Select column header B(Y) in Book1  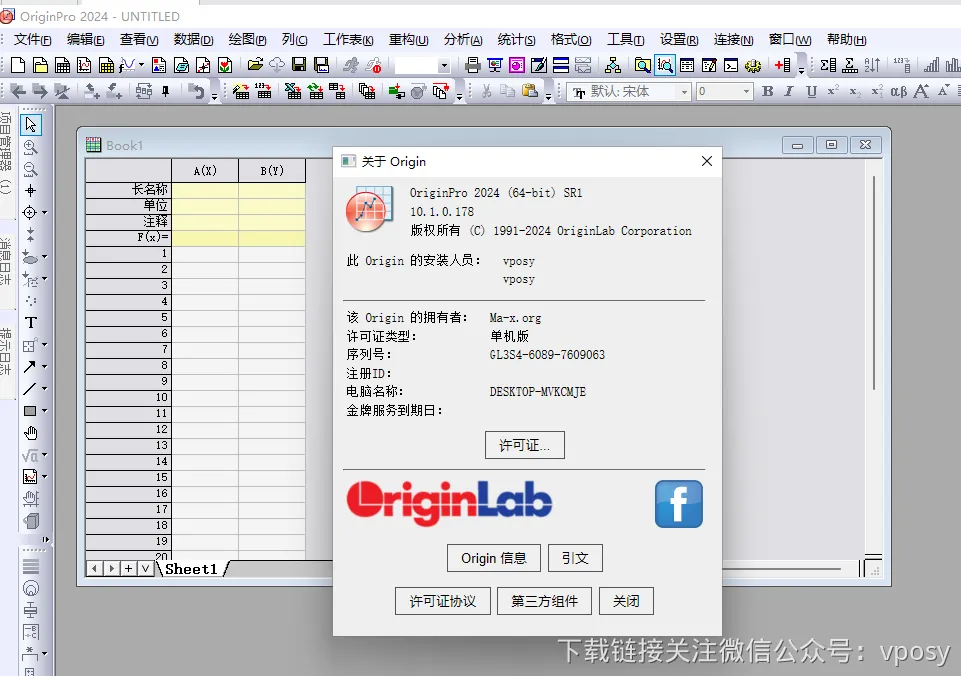click(272, 171)
